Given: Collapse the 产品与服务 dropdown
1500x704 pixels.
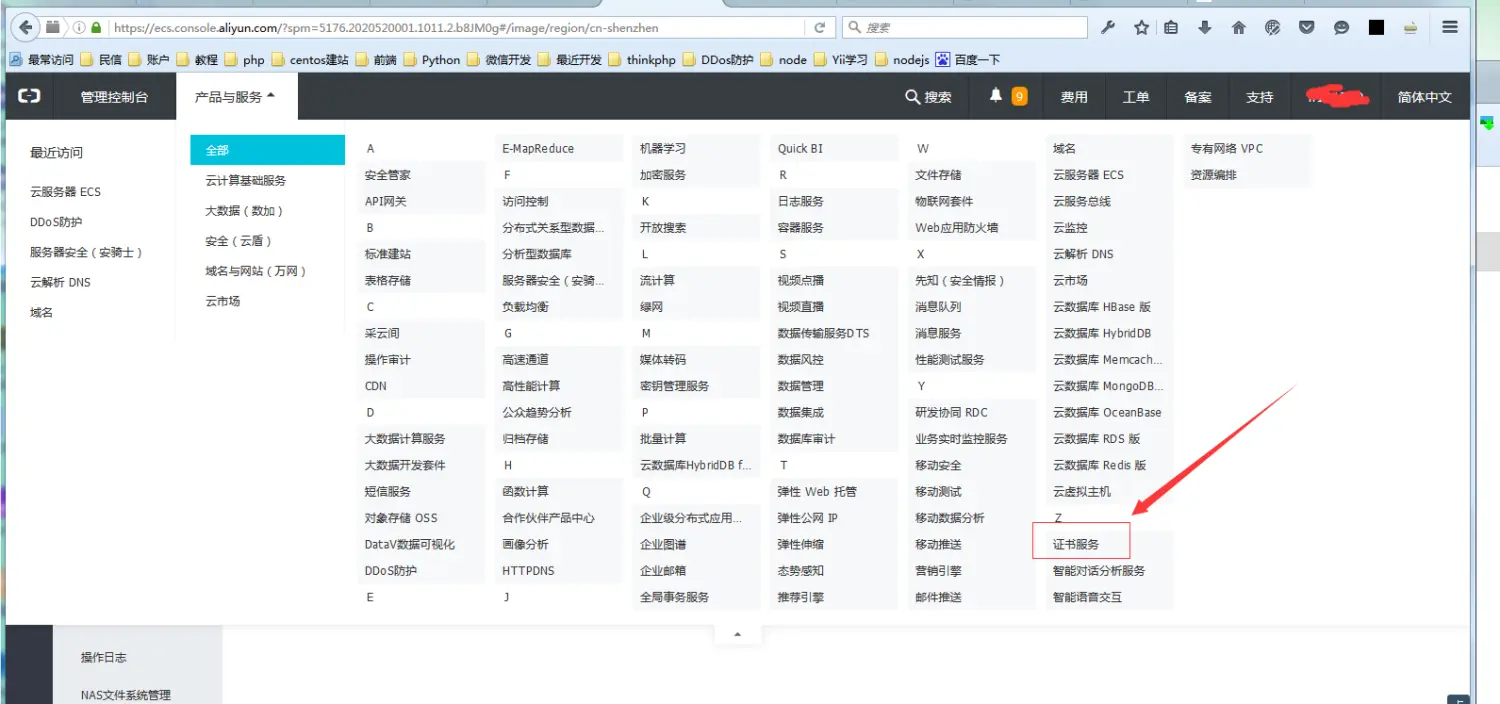Looking at the screenshot, I should coord(235,97).
